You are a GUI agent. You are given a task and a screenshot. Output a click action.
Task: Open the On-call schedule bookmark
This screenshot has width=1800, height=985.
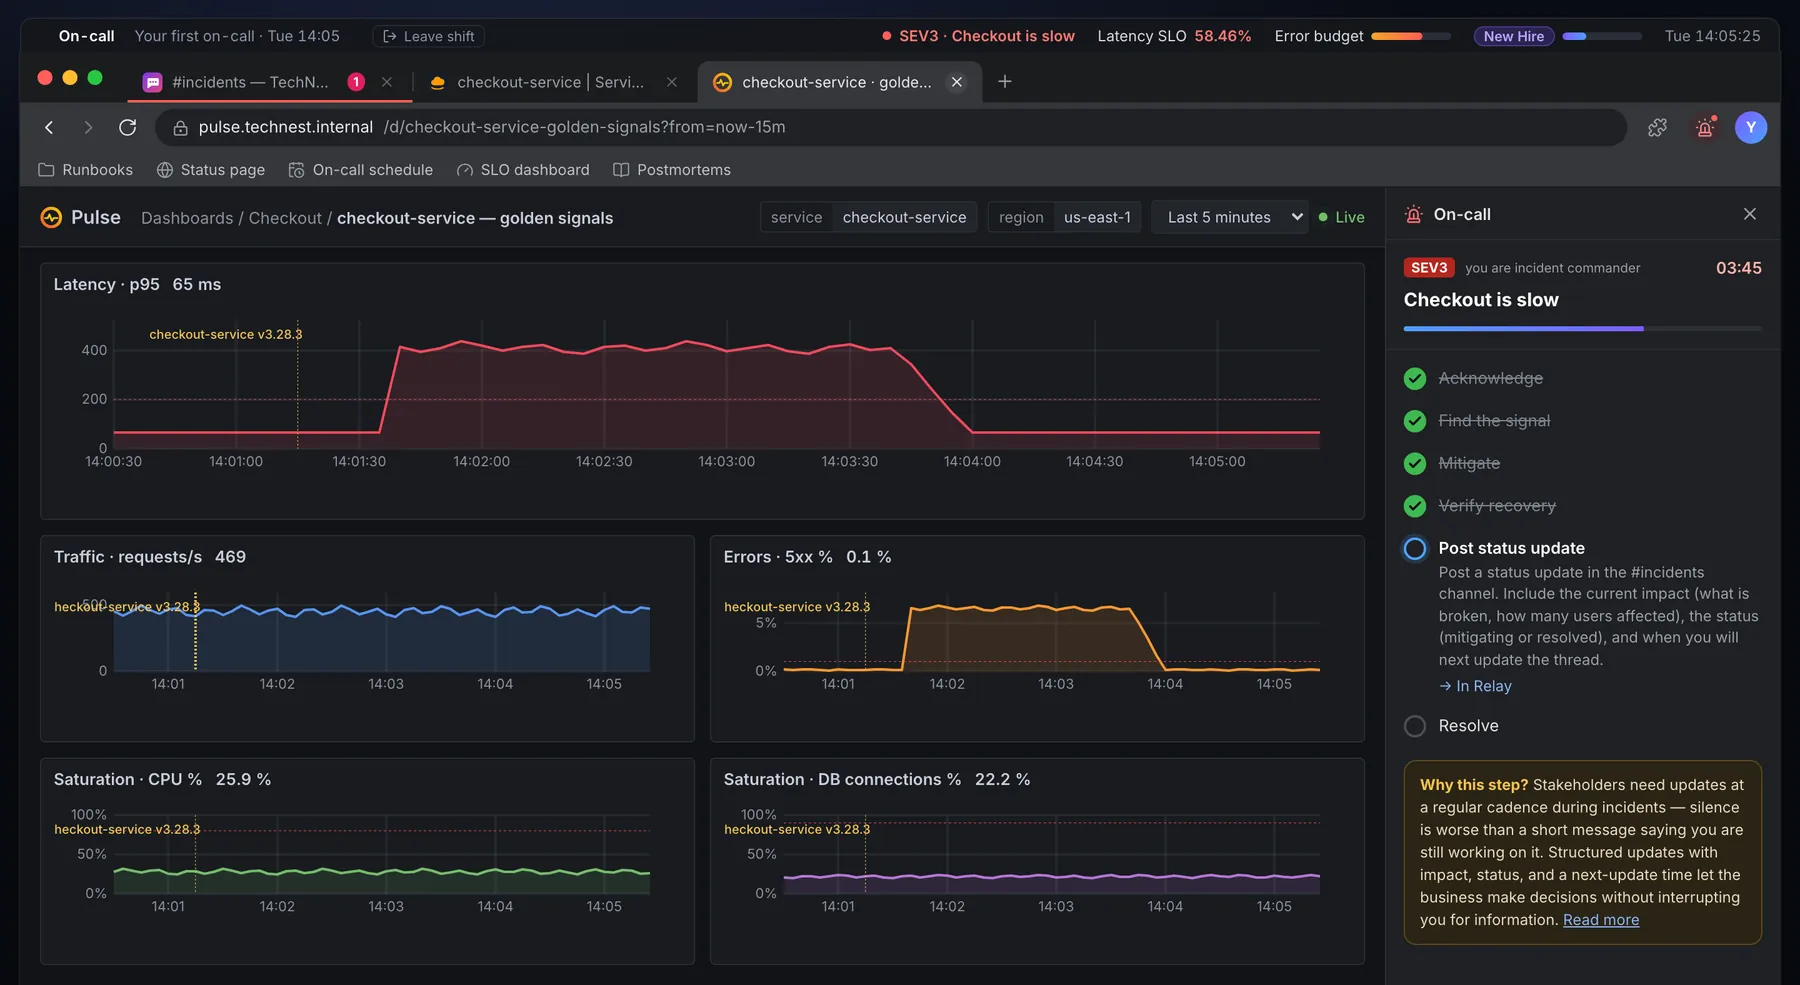pos(361,170)
